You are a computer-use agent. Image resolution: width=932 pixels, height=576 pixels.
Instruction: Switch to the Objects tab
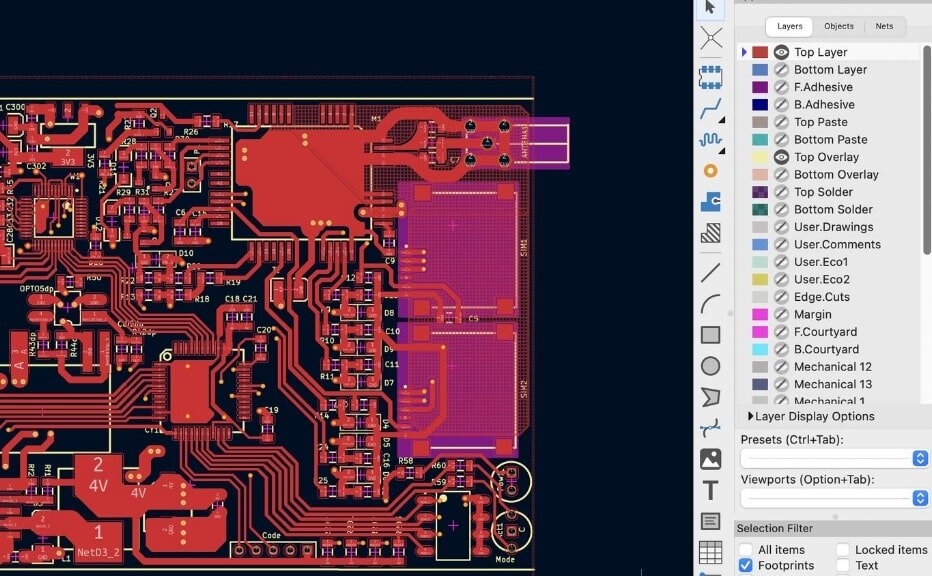click(x=838, y=26)
